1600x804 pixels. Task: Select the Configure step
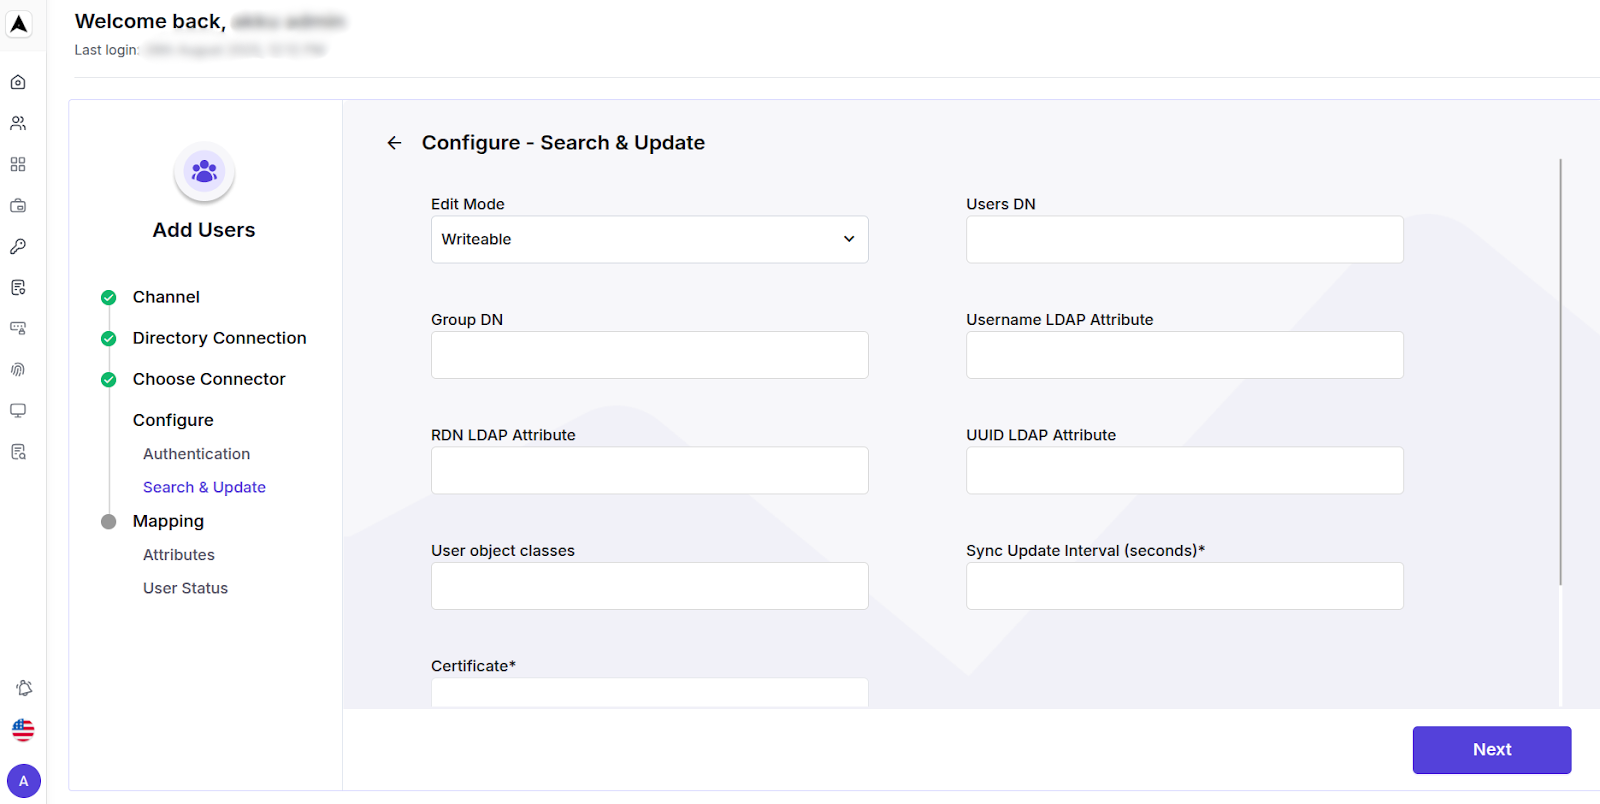173,420
